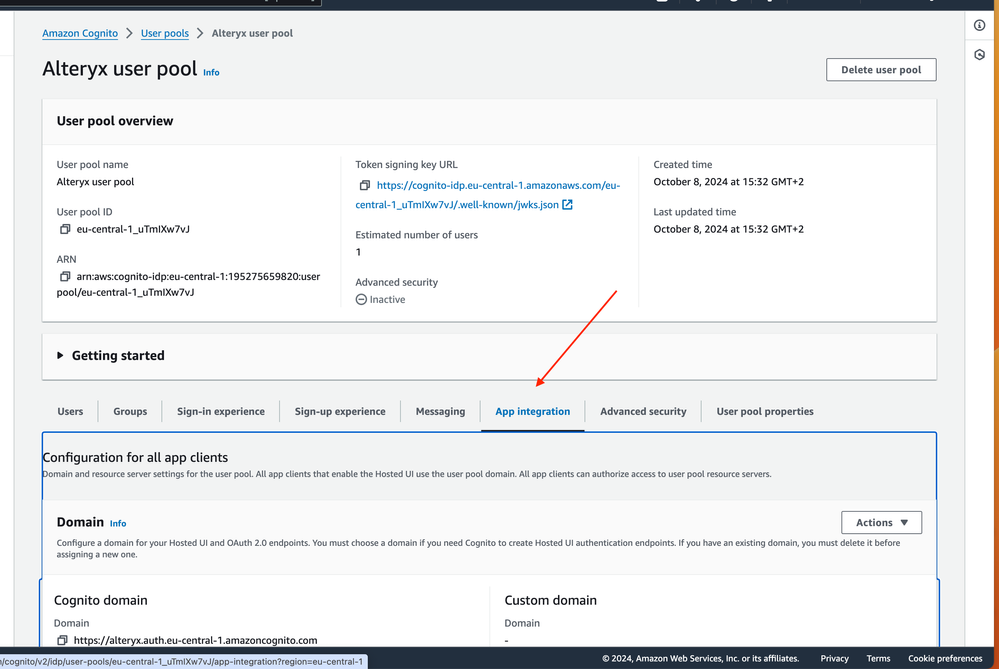The height and width of the screenshot is (669, 999).
Task: Click the User pool overview heading
Action: 115,121
